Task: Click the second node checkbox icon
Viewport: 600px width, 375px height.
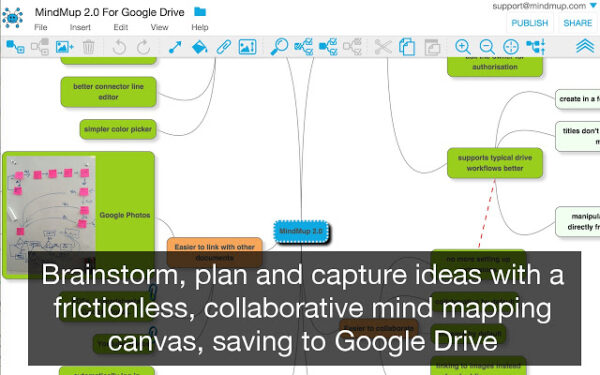Action: click(x=328, y=47)
